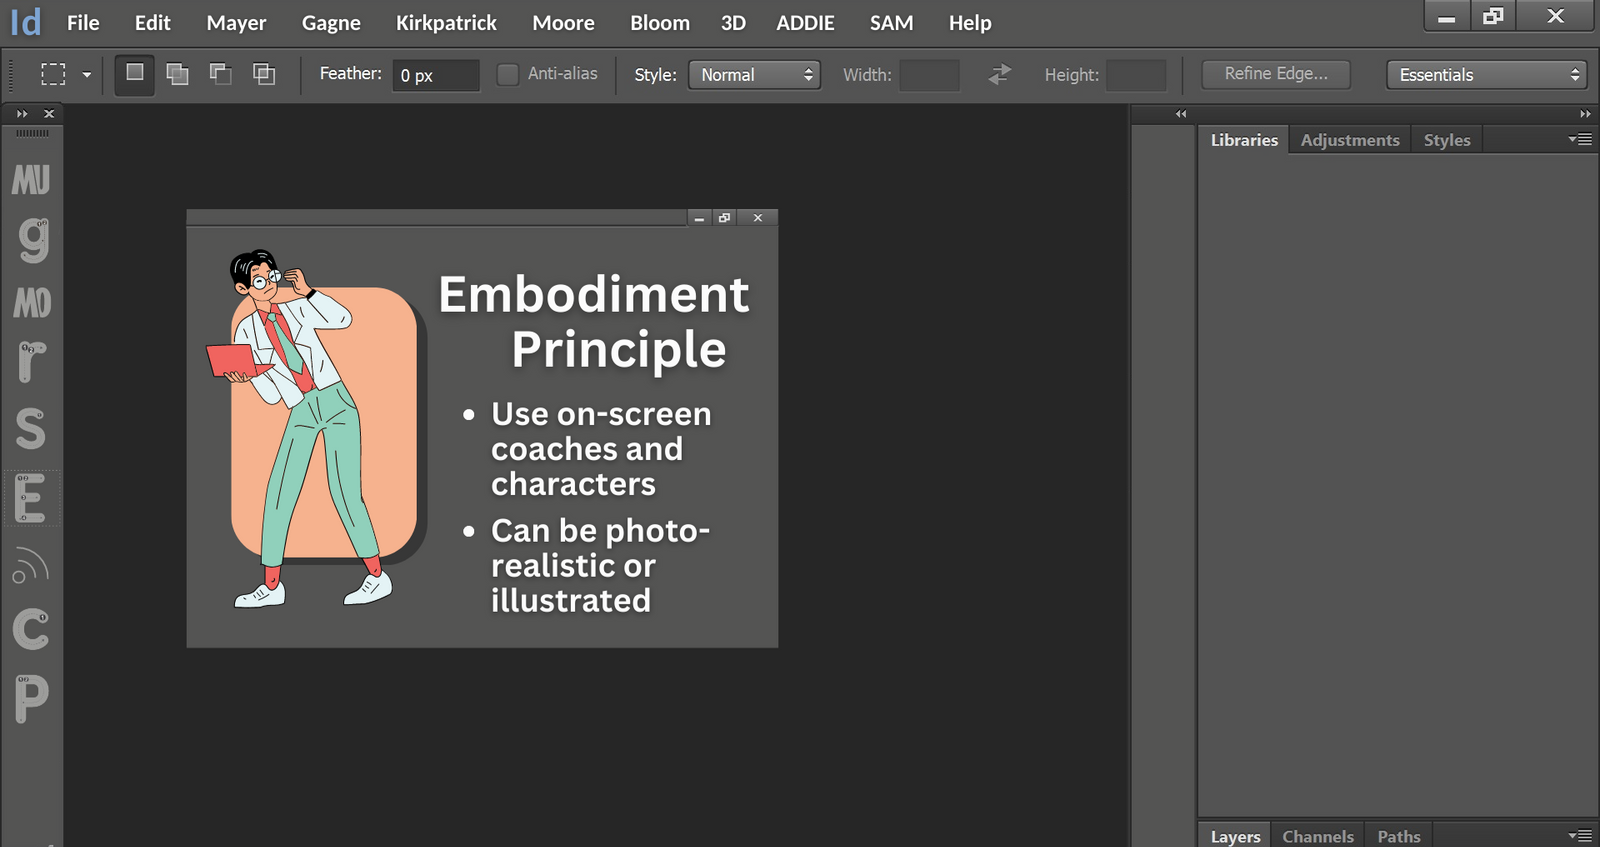Open the Essentials workspace dropdown

pos(1486,75)
